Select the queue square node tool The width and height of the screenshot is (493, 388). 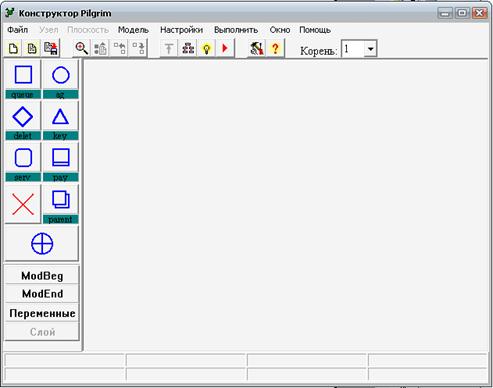[x=23, y=79]
